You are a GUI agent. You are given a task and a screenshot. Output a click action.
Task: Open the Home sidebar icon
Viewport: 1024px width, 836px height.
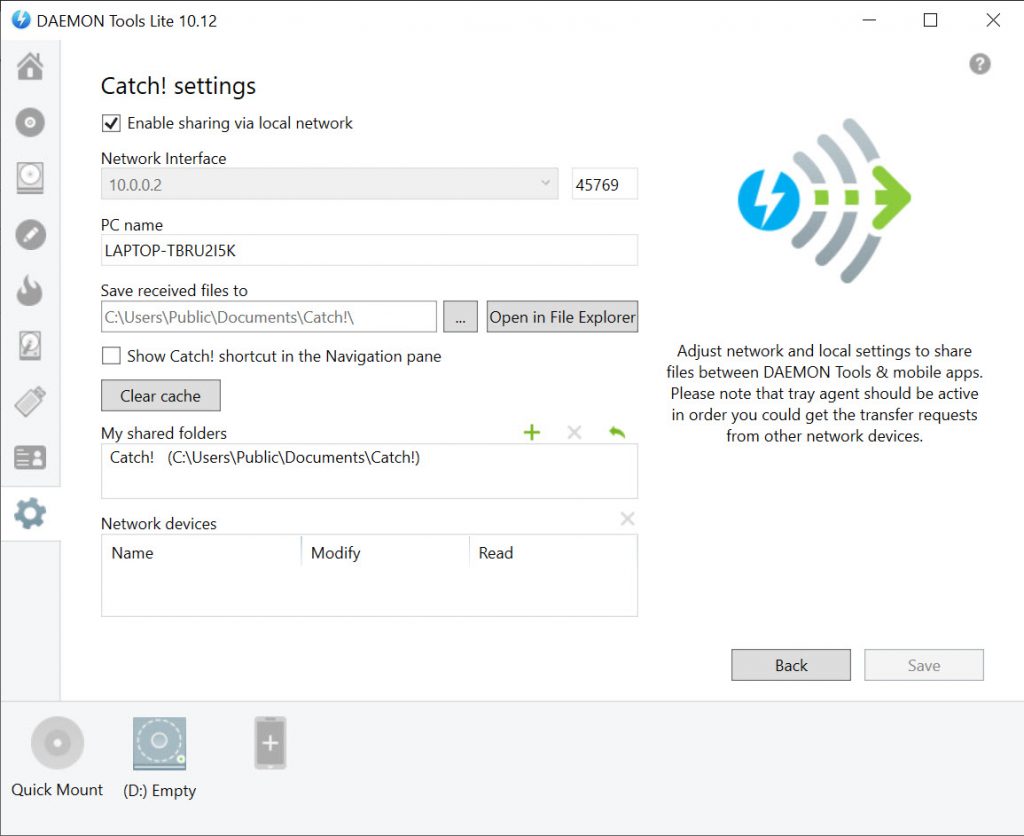[x=30, y=67]
